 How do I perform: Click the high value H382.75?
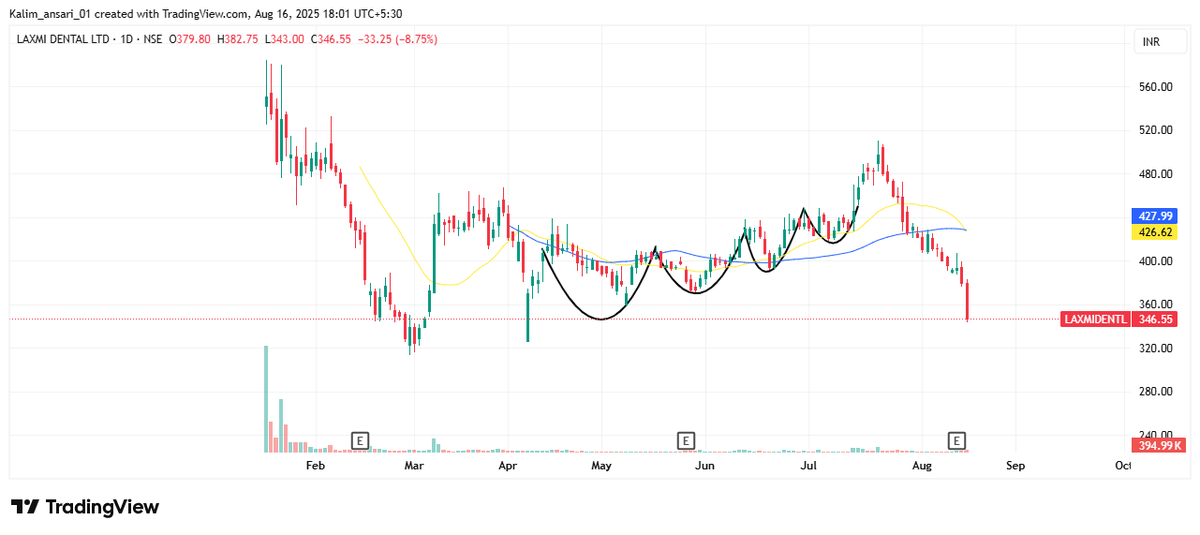pos(236,39)
